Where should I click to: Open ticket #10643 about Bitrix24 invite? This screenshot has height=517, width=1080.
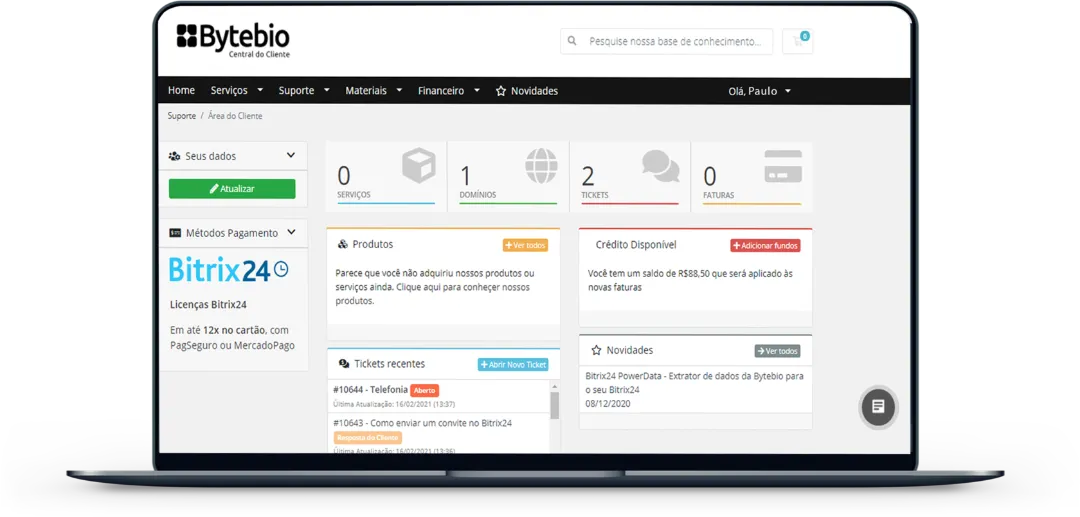pos(422,423)
